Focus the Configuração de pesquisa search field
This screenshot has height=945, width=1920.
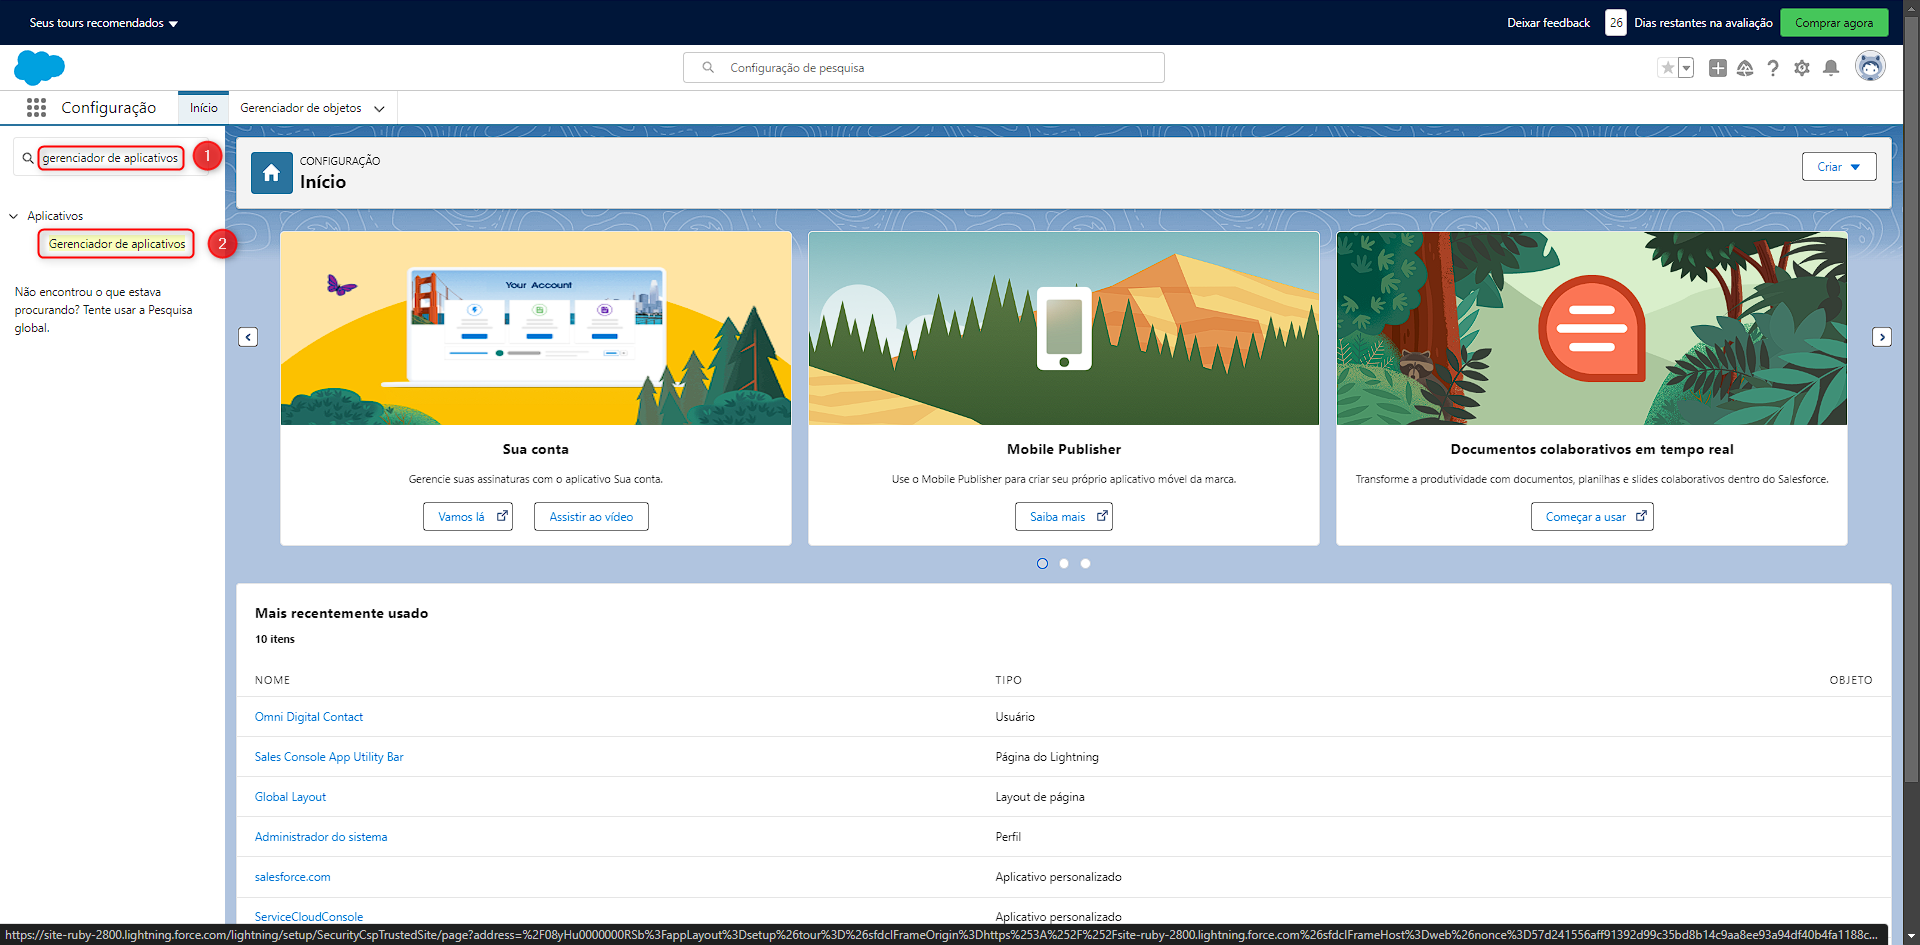pos(924,68)
